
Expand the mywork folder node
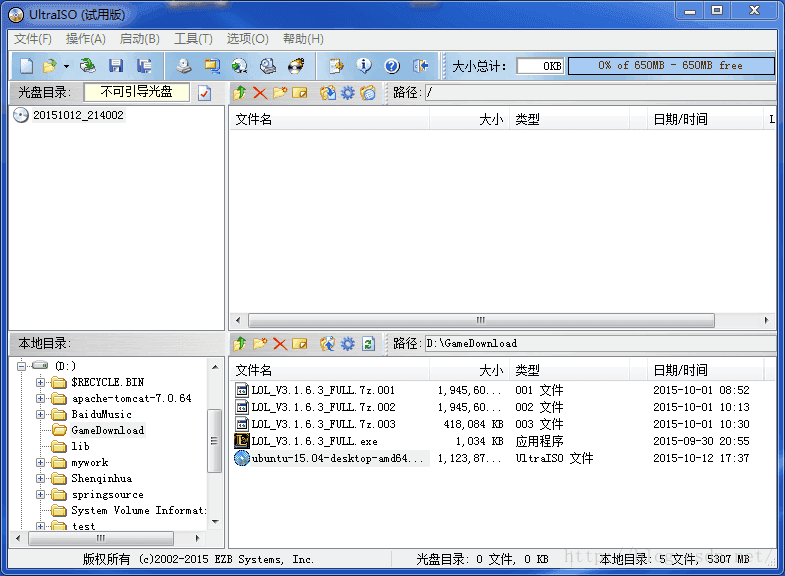pyautogui.click(x=41, y=463)
